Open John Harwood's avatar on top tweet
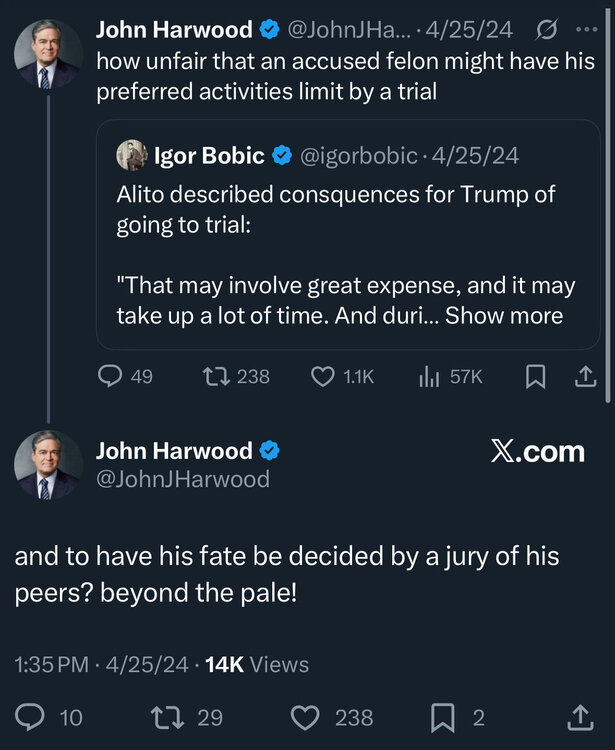The width and height of the screenshot is (615, 750). [x=48, y=53]
